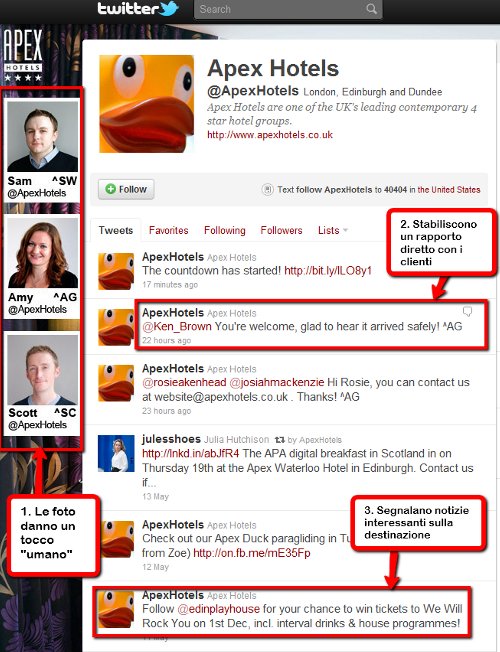
Task: Click the retweet icon on julesshoes tweet
Action: point(280,440)
